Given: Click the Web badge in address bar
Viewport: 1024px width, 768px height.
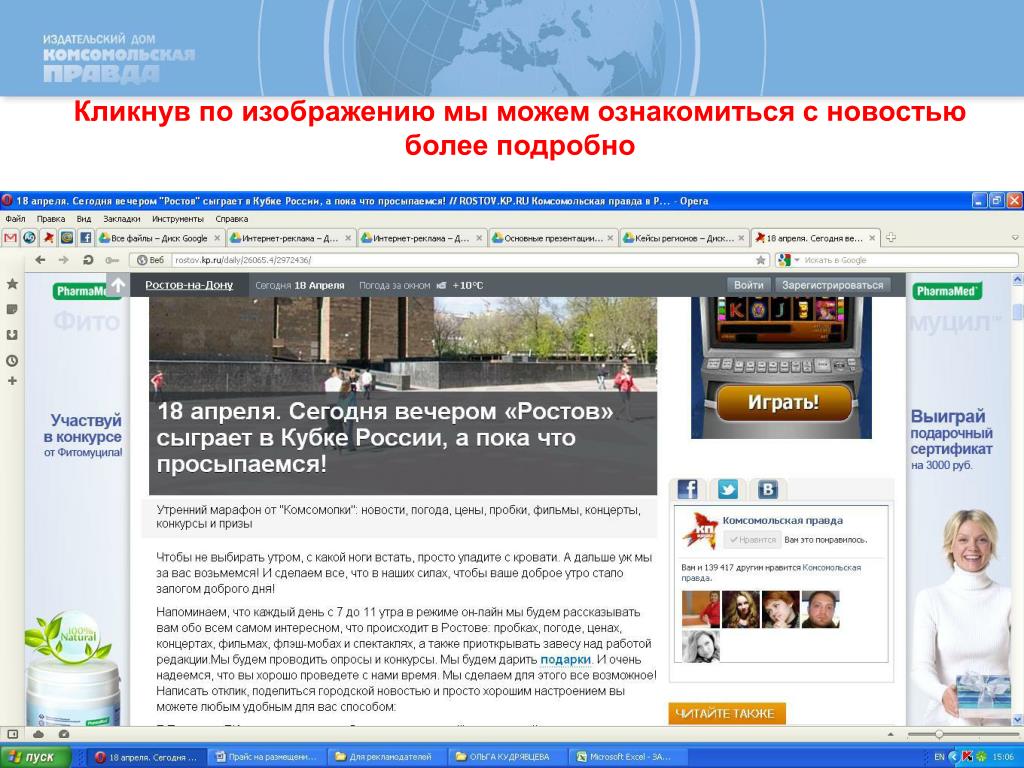Looking at the screenshot, I should (x=151, y=260).
